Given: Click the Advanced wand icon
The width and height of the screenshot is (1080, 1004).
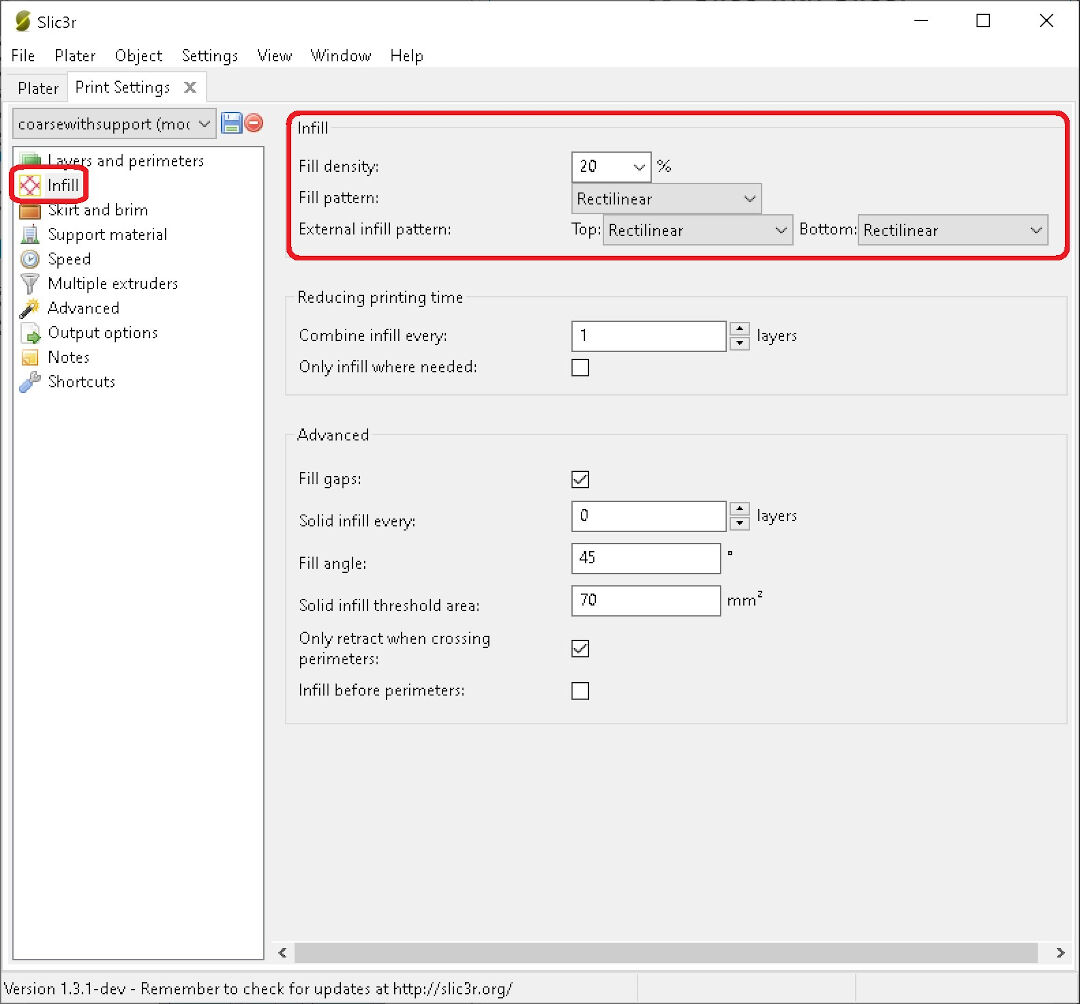Looking at the screenshot, I should pos(30,308).
